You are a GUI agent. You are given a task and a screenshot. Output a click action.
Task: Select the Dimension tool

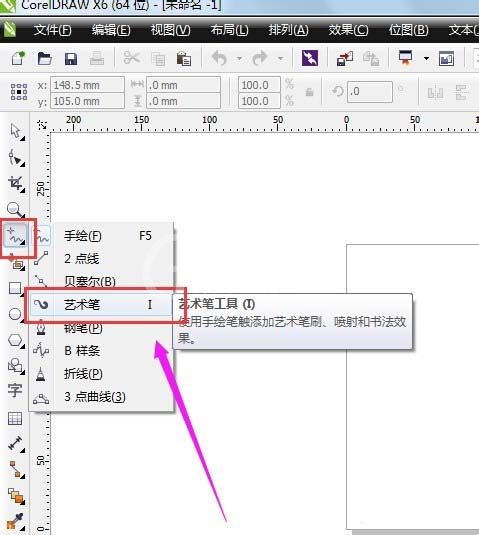click(x=16, y=444)
